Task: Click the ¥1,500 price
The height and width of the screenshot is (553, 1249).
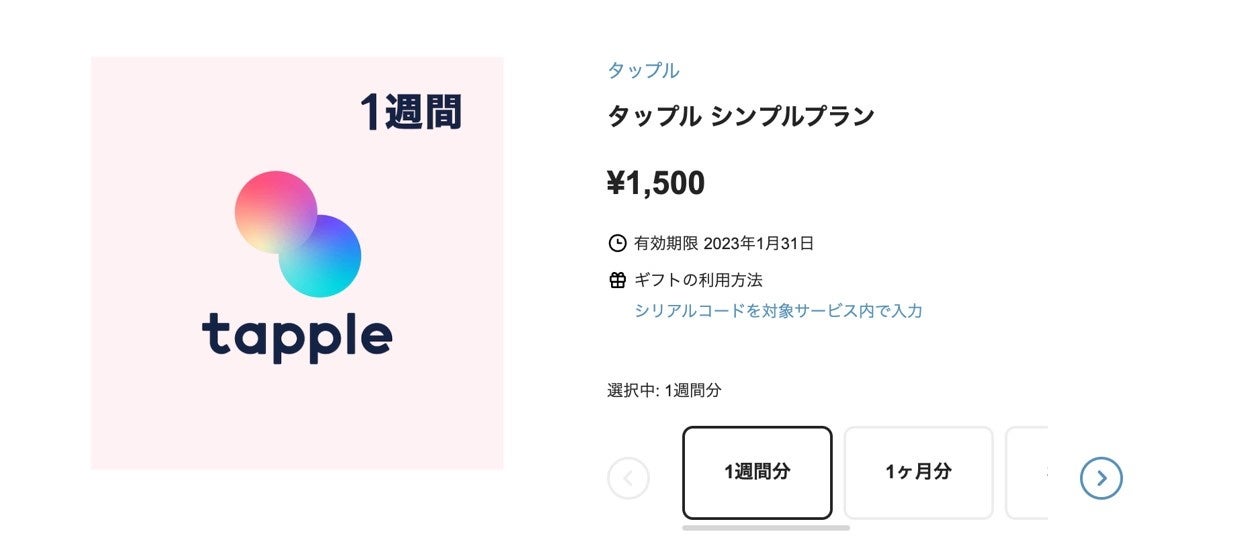Action: (x=655, y=183)
